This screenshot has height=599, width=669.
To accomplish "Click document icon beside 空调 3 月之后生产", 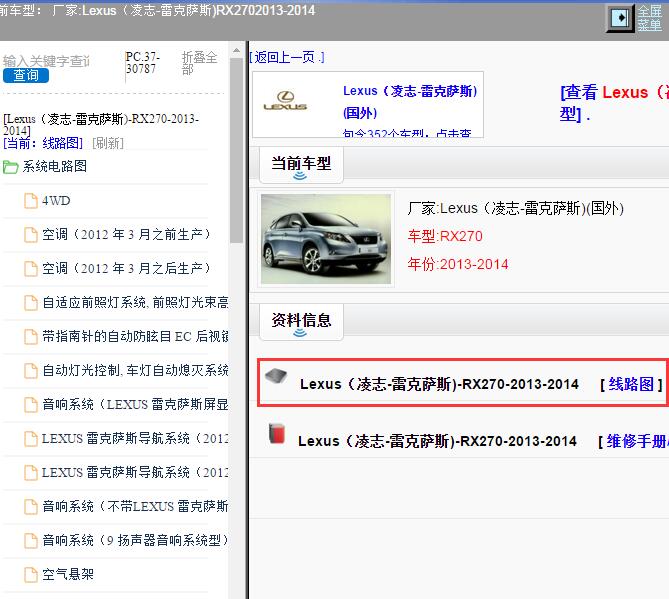I will (x=31, y=269).
